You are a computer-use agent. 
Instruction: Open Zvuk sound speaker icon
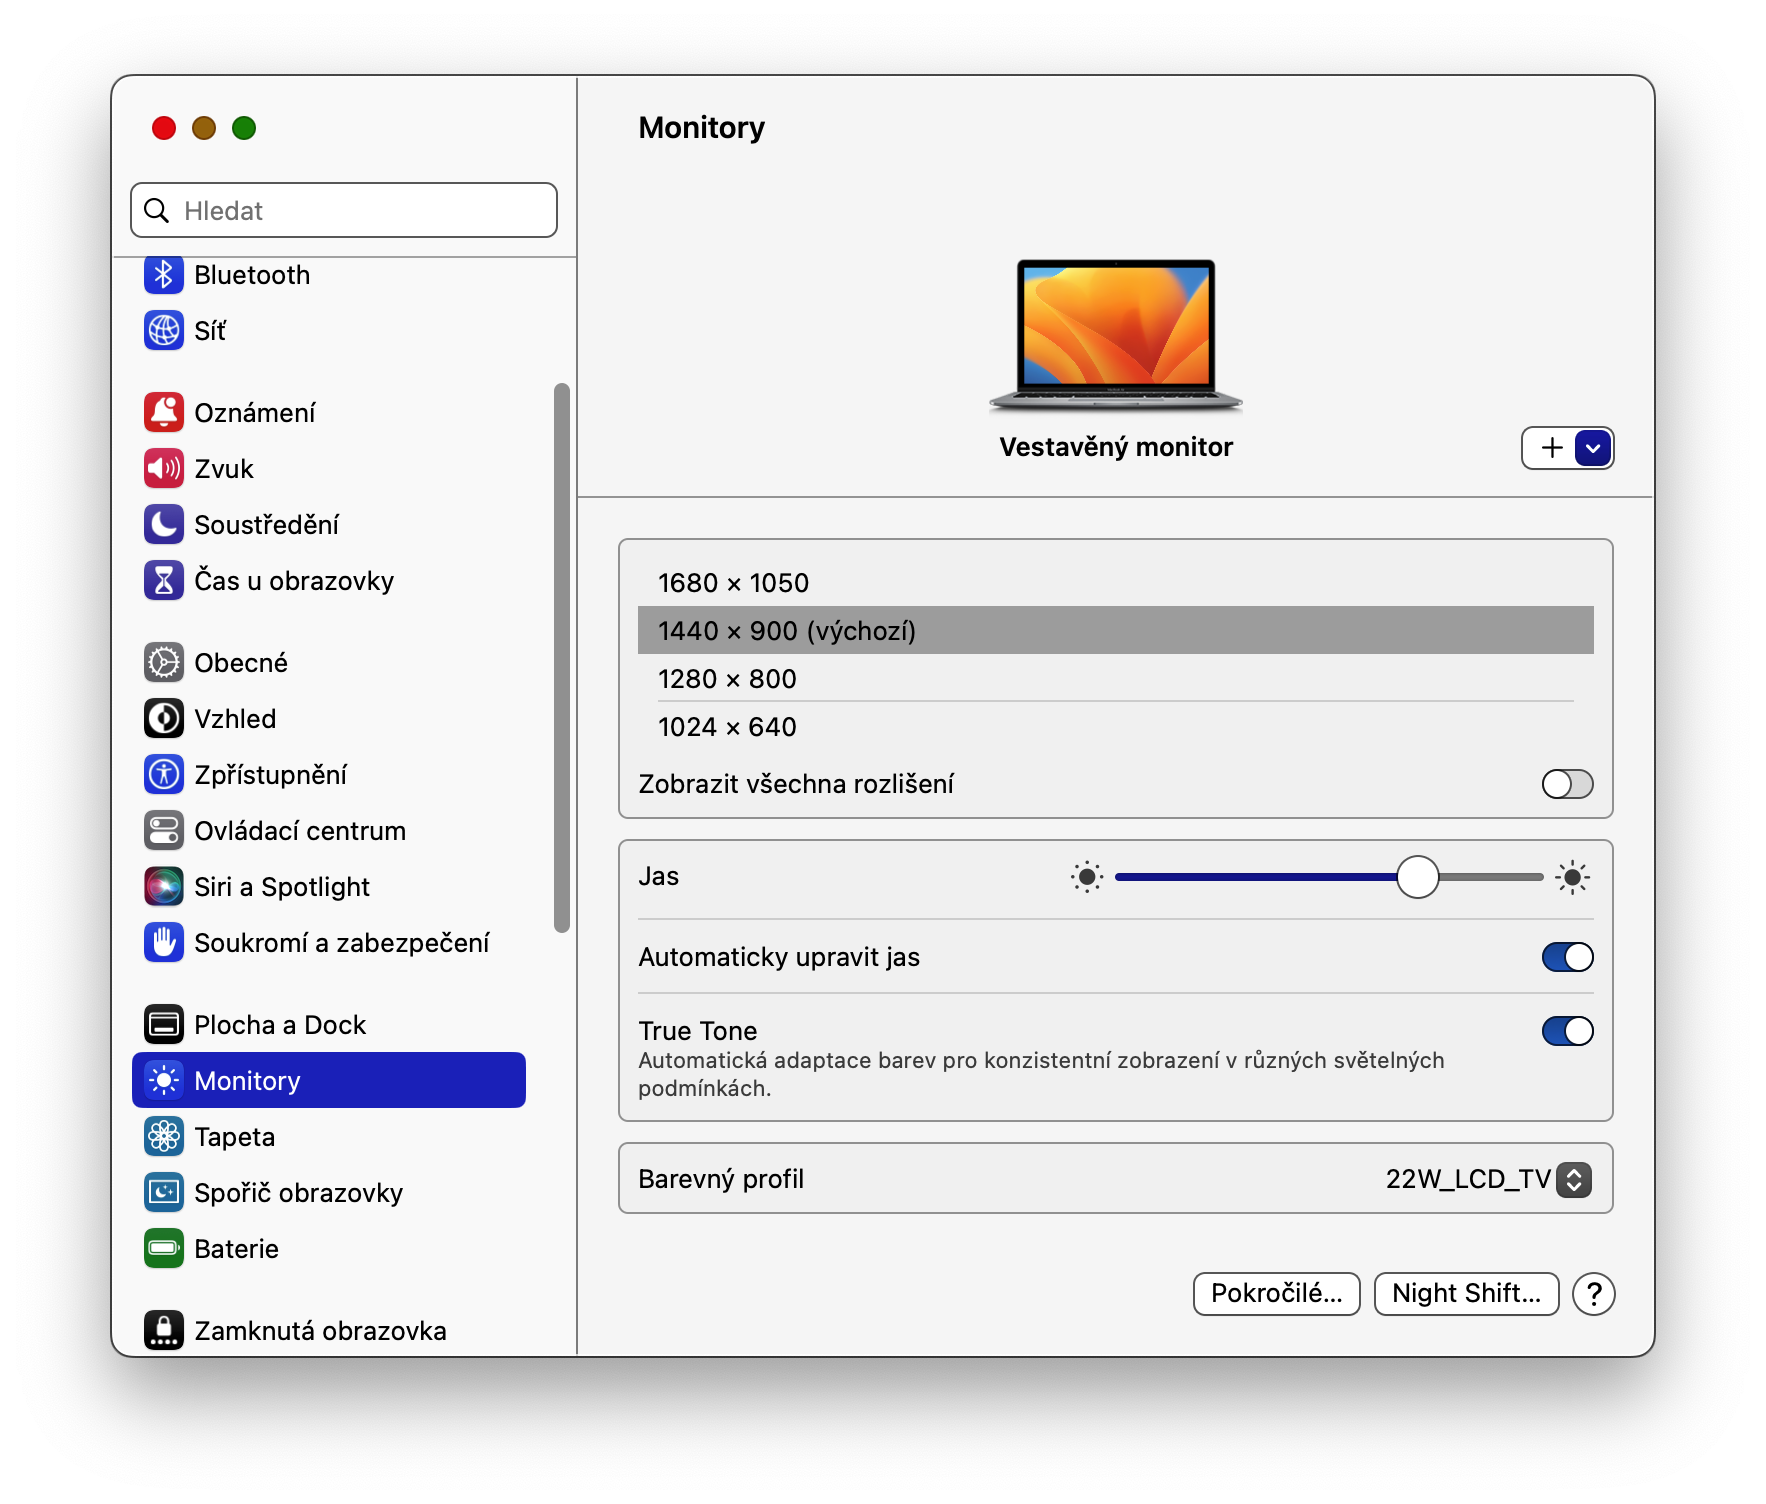click(x=164, y=469)
